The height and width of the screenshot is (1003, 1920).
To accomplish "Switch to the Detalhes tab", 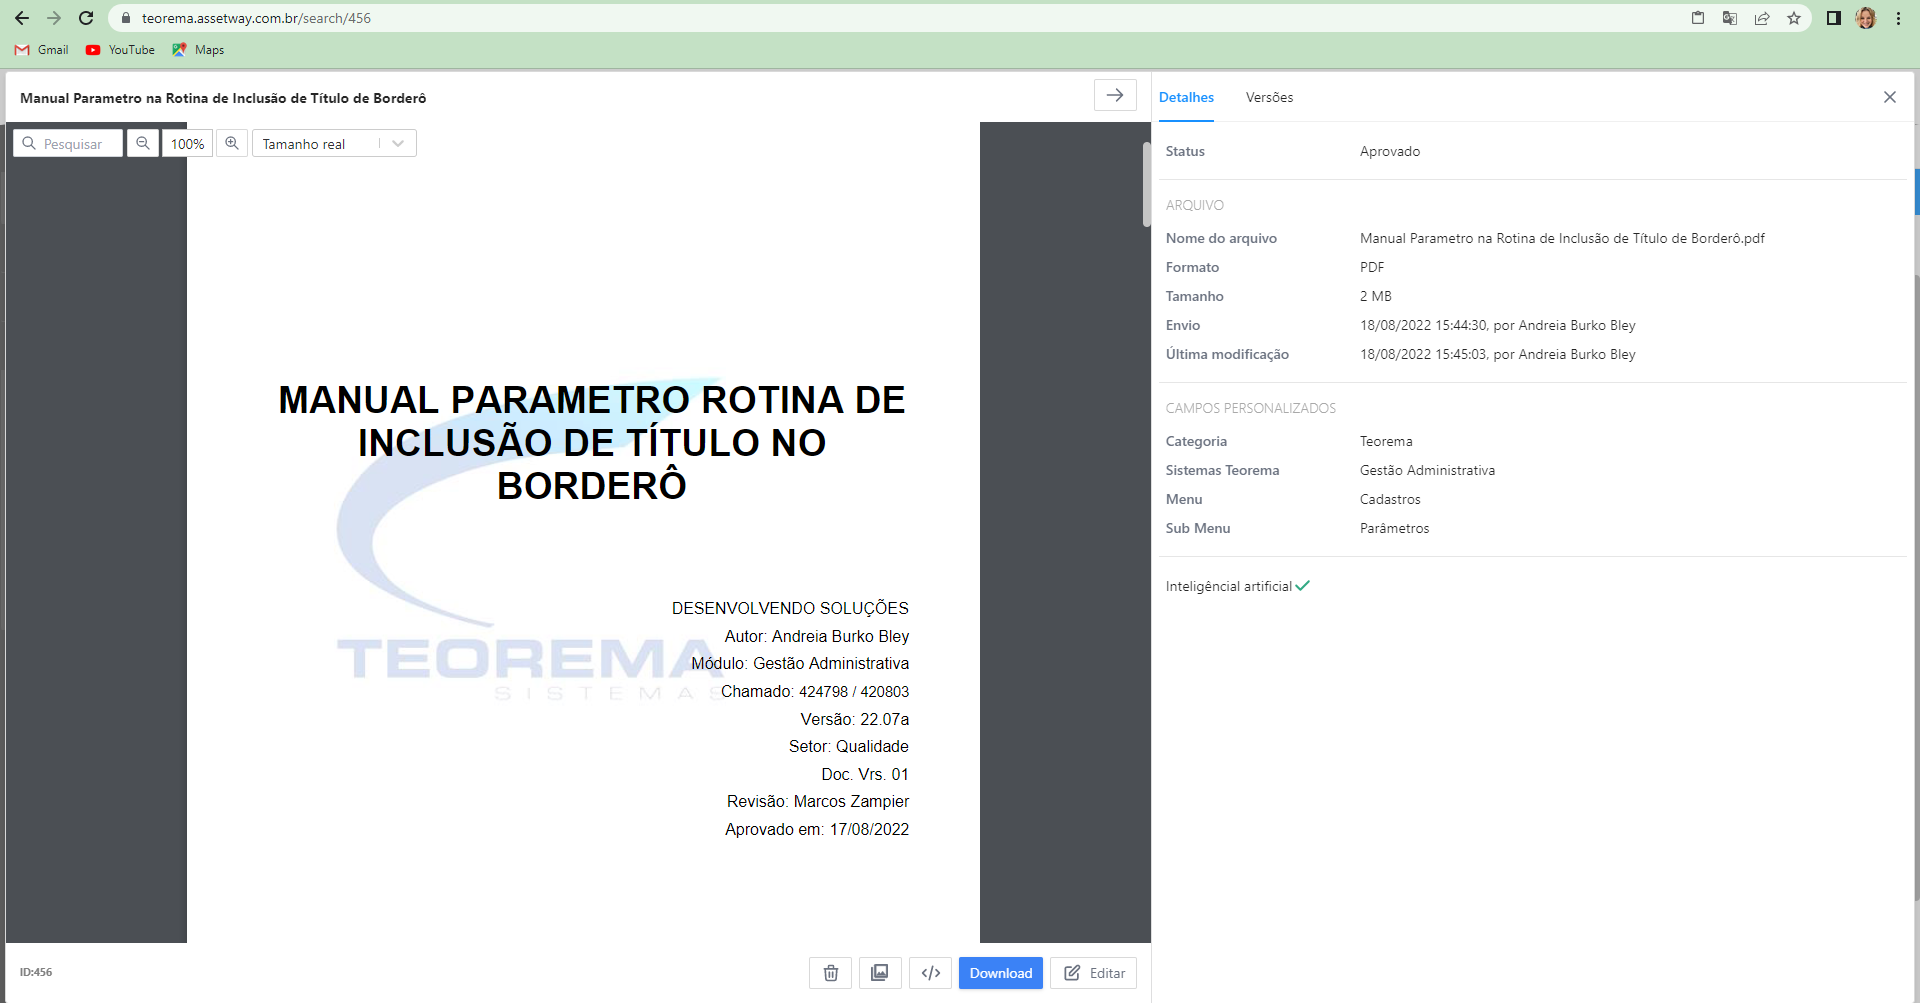I will 1186,97.
